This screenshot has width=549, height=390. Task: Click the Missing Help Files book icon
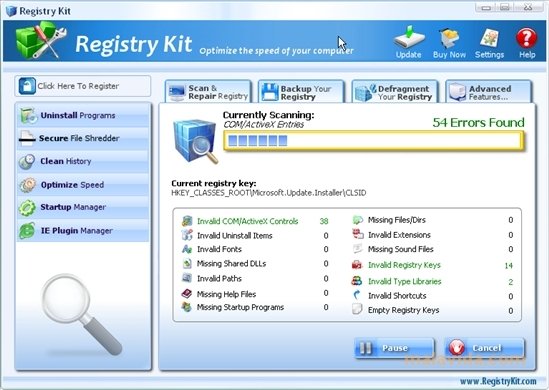tap(187, 293)
